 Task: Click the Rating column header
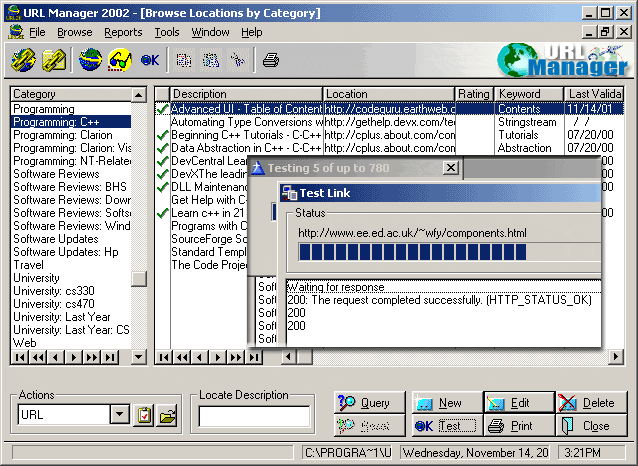474,94
